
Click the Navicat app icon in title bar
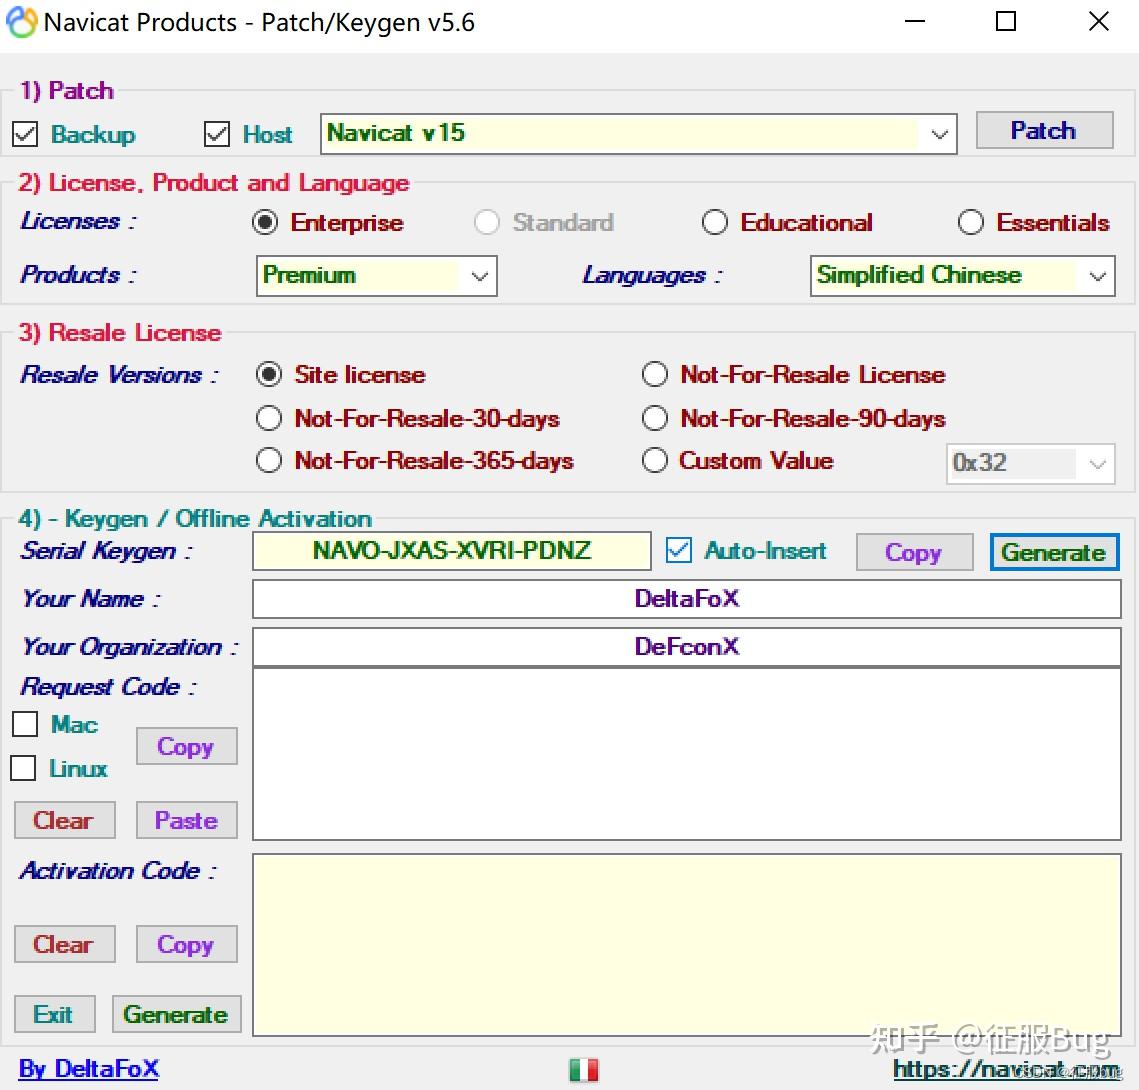point(21,22)
